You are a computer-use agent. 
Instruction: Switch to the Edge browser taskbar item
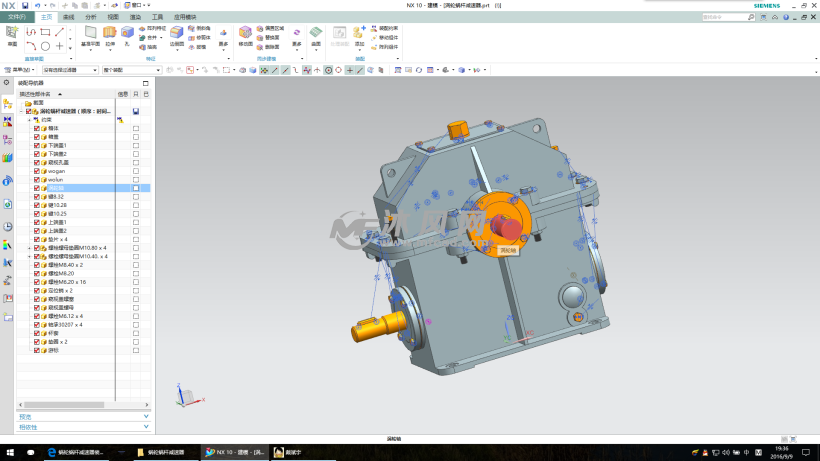(76, 453)
